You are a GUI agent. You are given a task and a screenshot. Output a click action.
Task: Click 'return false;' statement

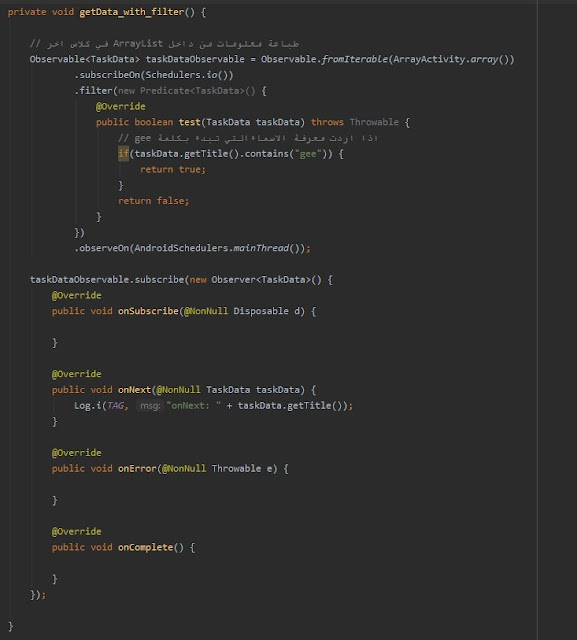click(x=153, y=201)
